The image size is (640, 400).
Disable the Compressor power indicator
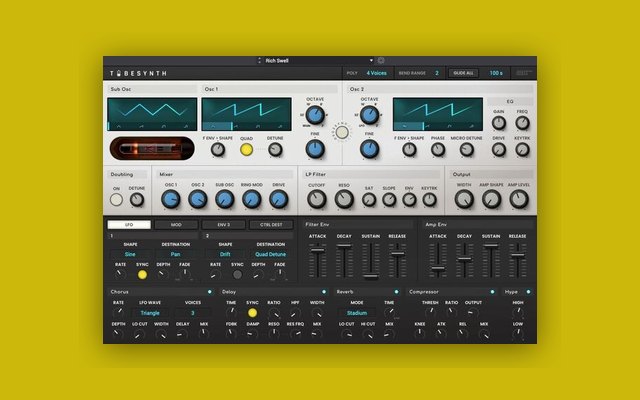pyautogui.click(x=492, y=292)
